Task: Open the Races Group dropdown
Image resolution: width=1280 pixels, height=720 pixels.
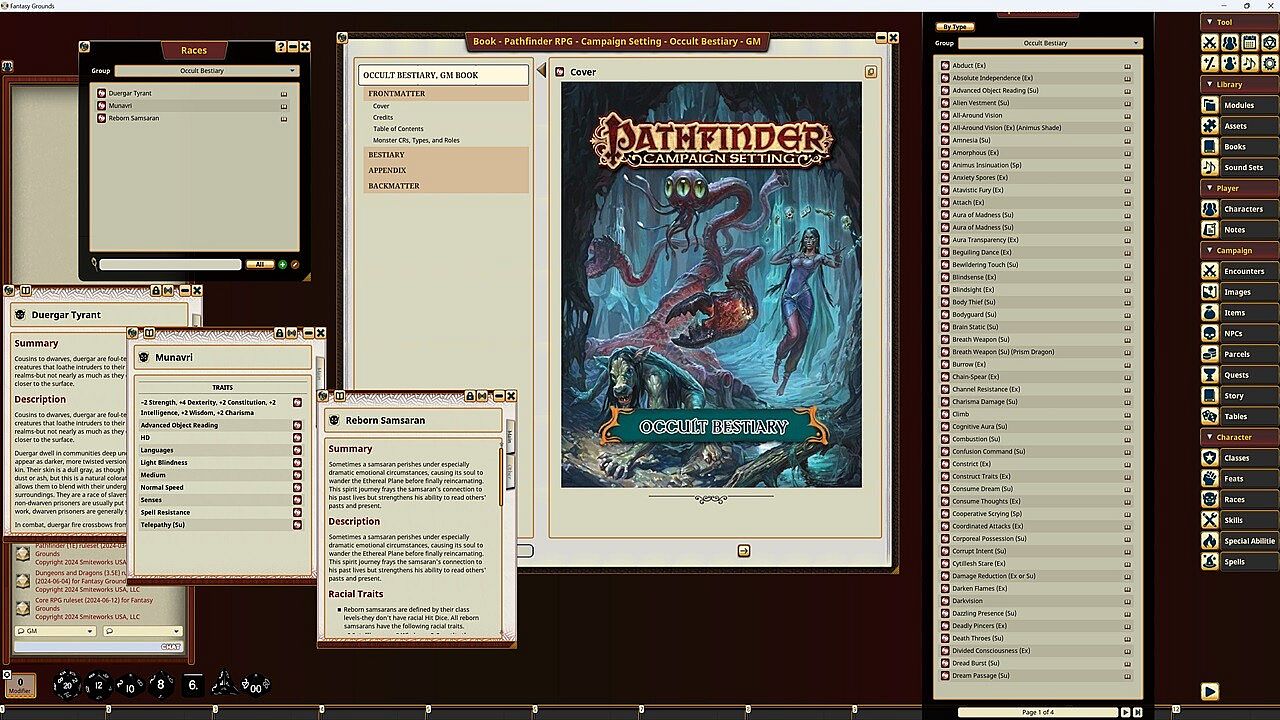Action: (206, 71)
